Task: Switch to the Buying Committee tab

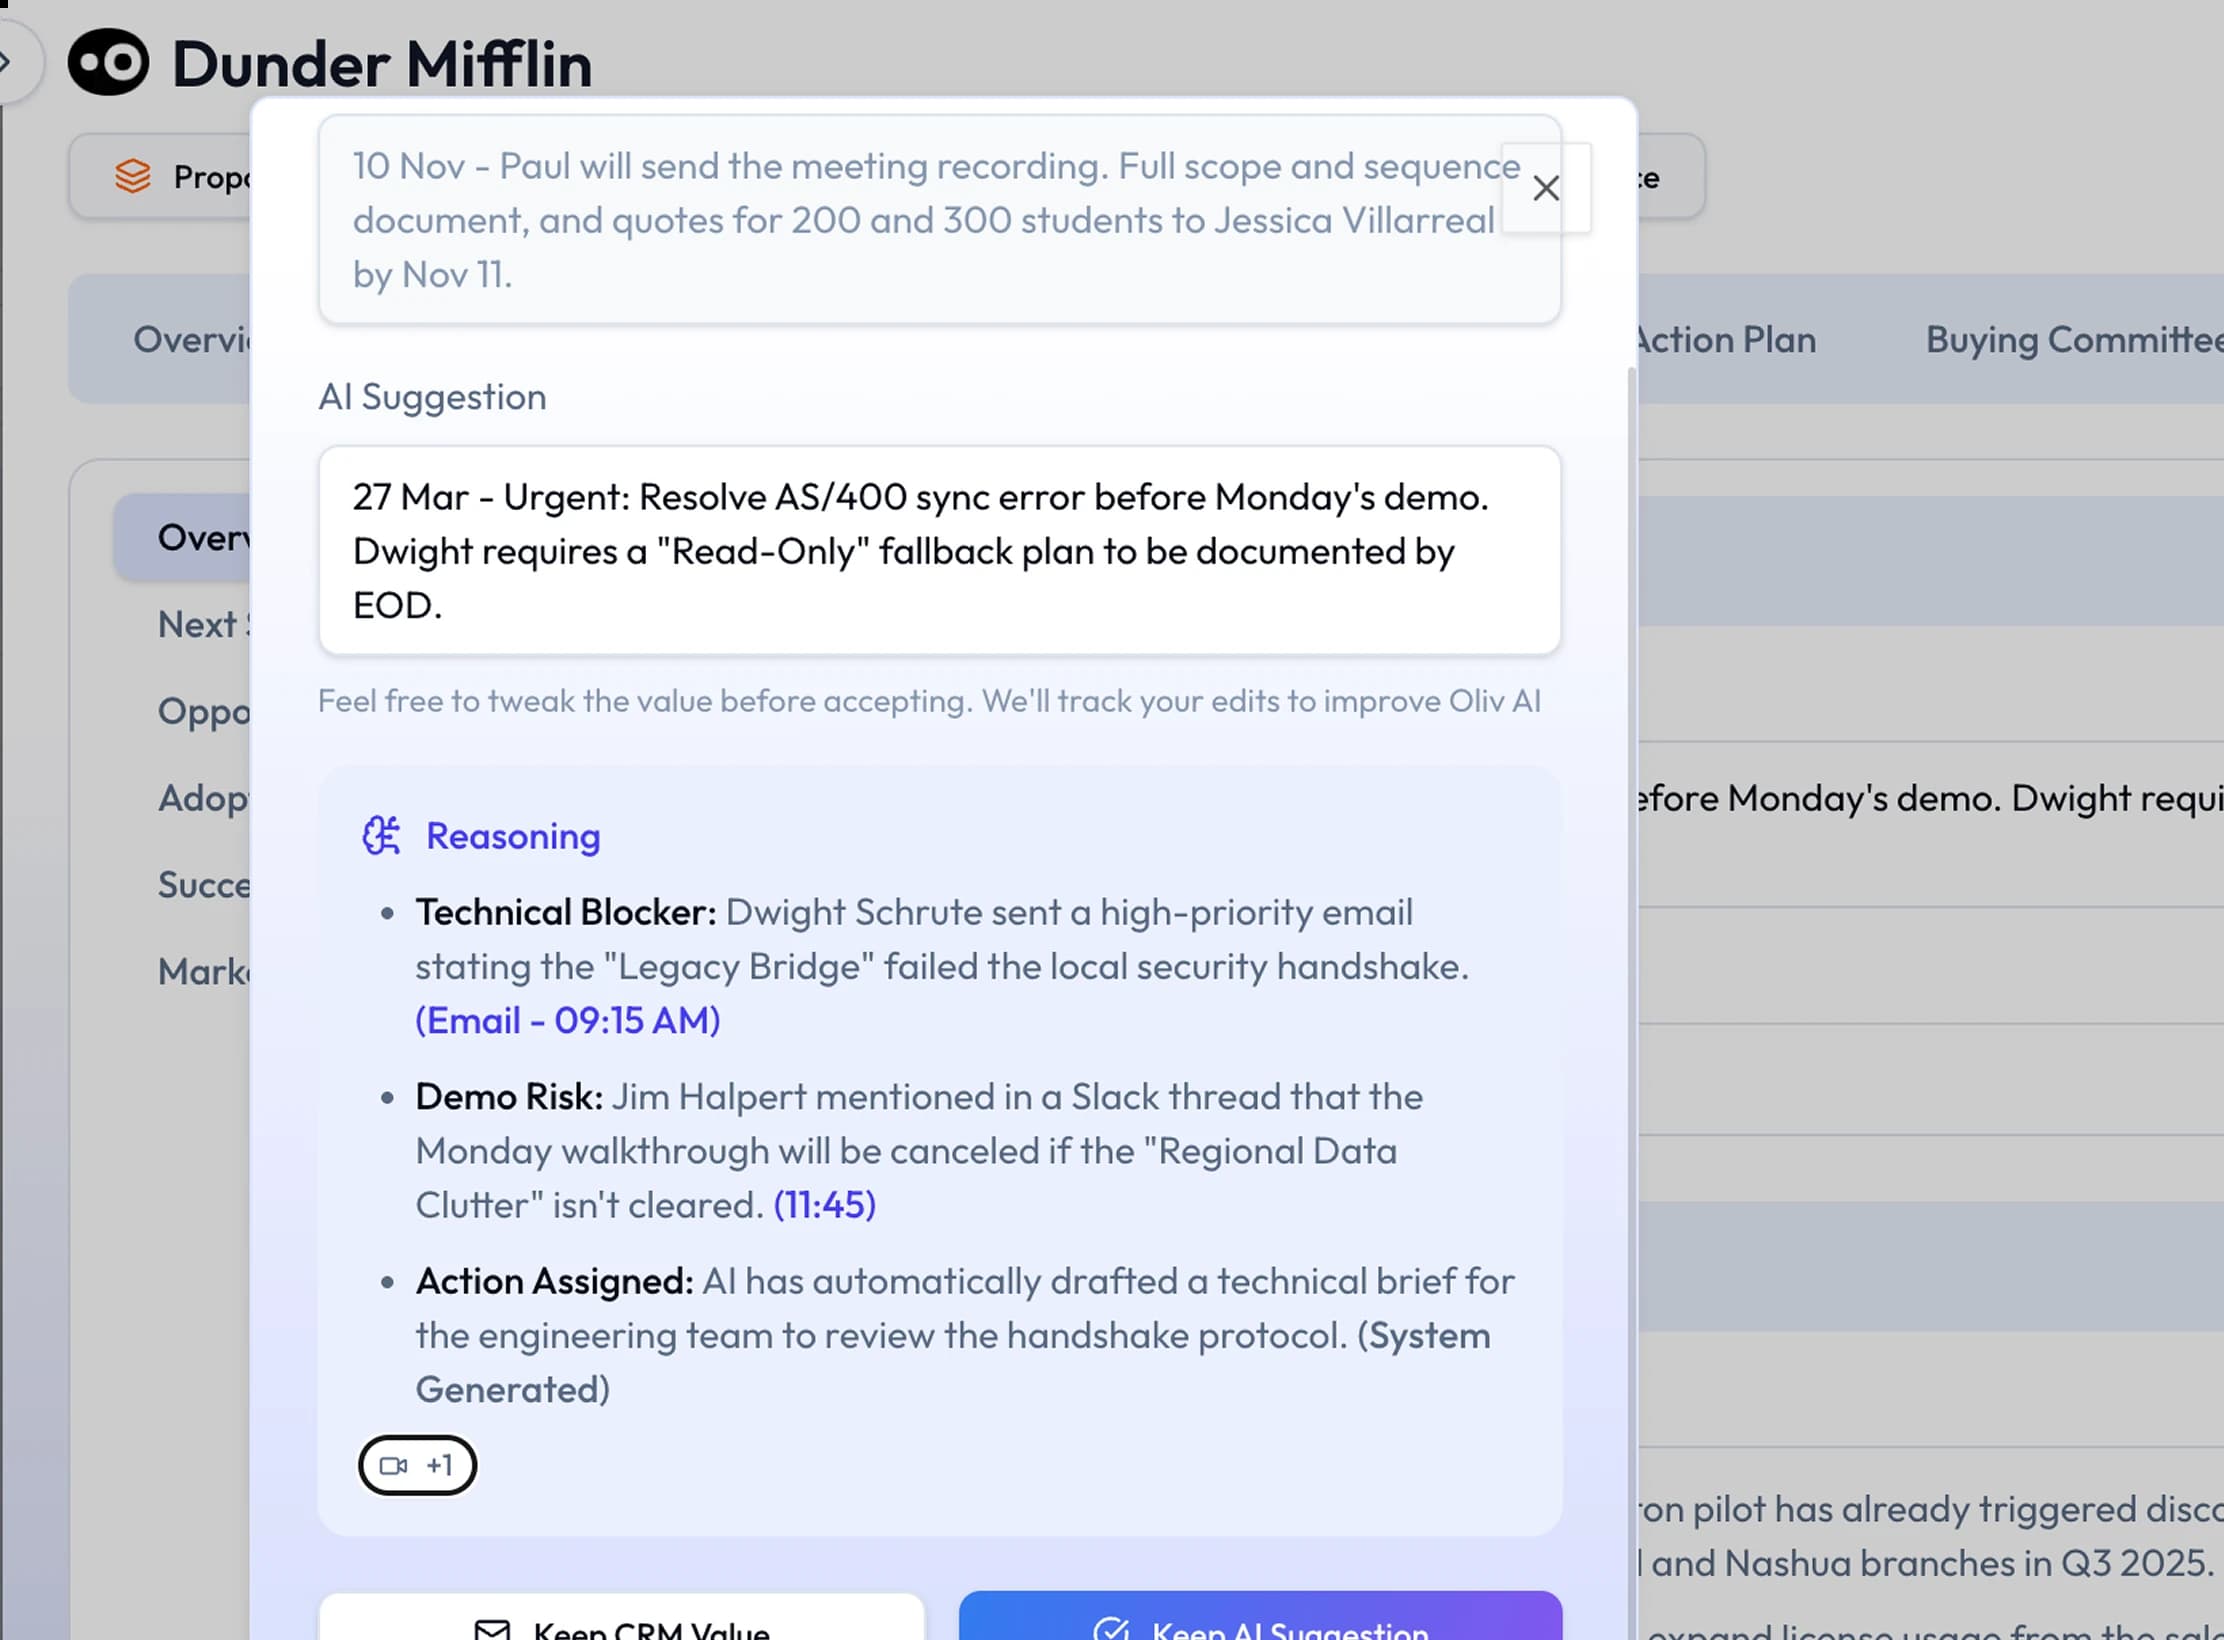Action: (x=2075, y=340)
